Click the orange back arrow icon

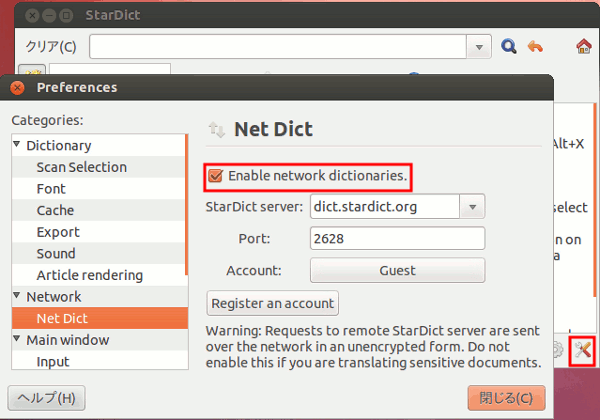tap(535, 46)
